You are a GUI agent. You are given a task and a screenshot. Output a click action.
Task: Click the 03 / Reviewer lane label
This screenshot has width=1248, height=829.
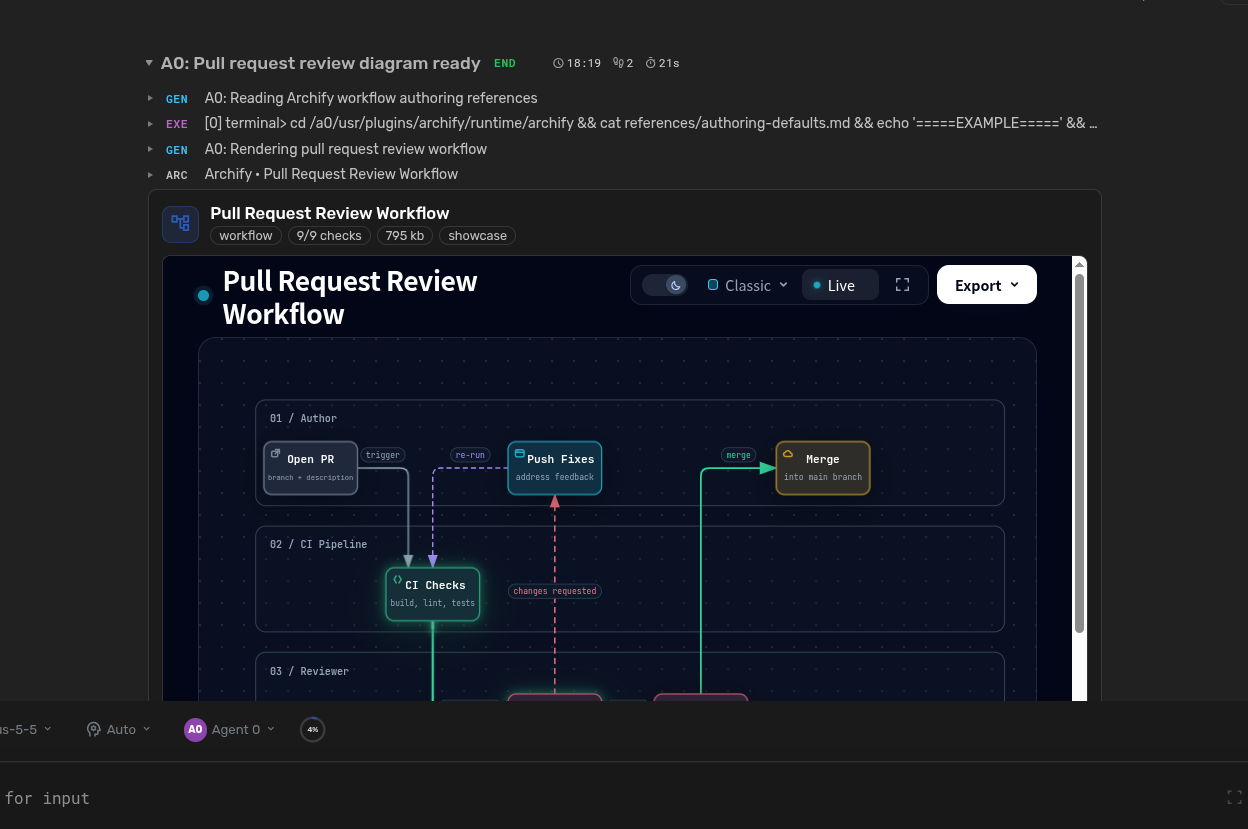pyautogui.click(x=309, y=671)
